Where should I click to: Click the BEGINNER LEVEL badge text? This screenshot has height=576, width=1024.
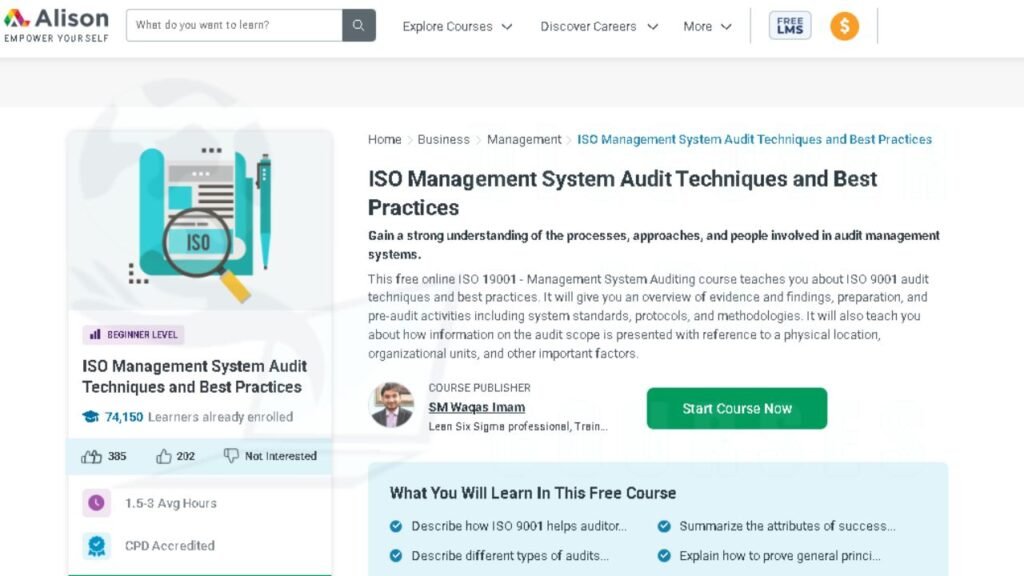pos(142,334)
